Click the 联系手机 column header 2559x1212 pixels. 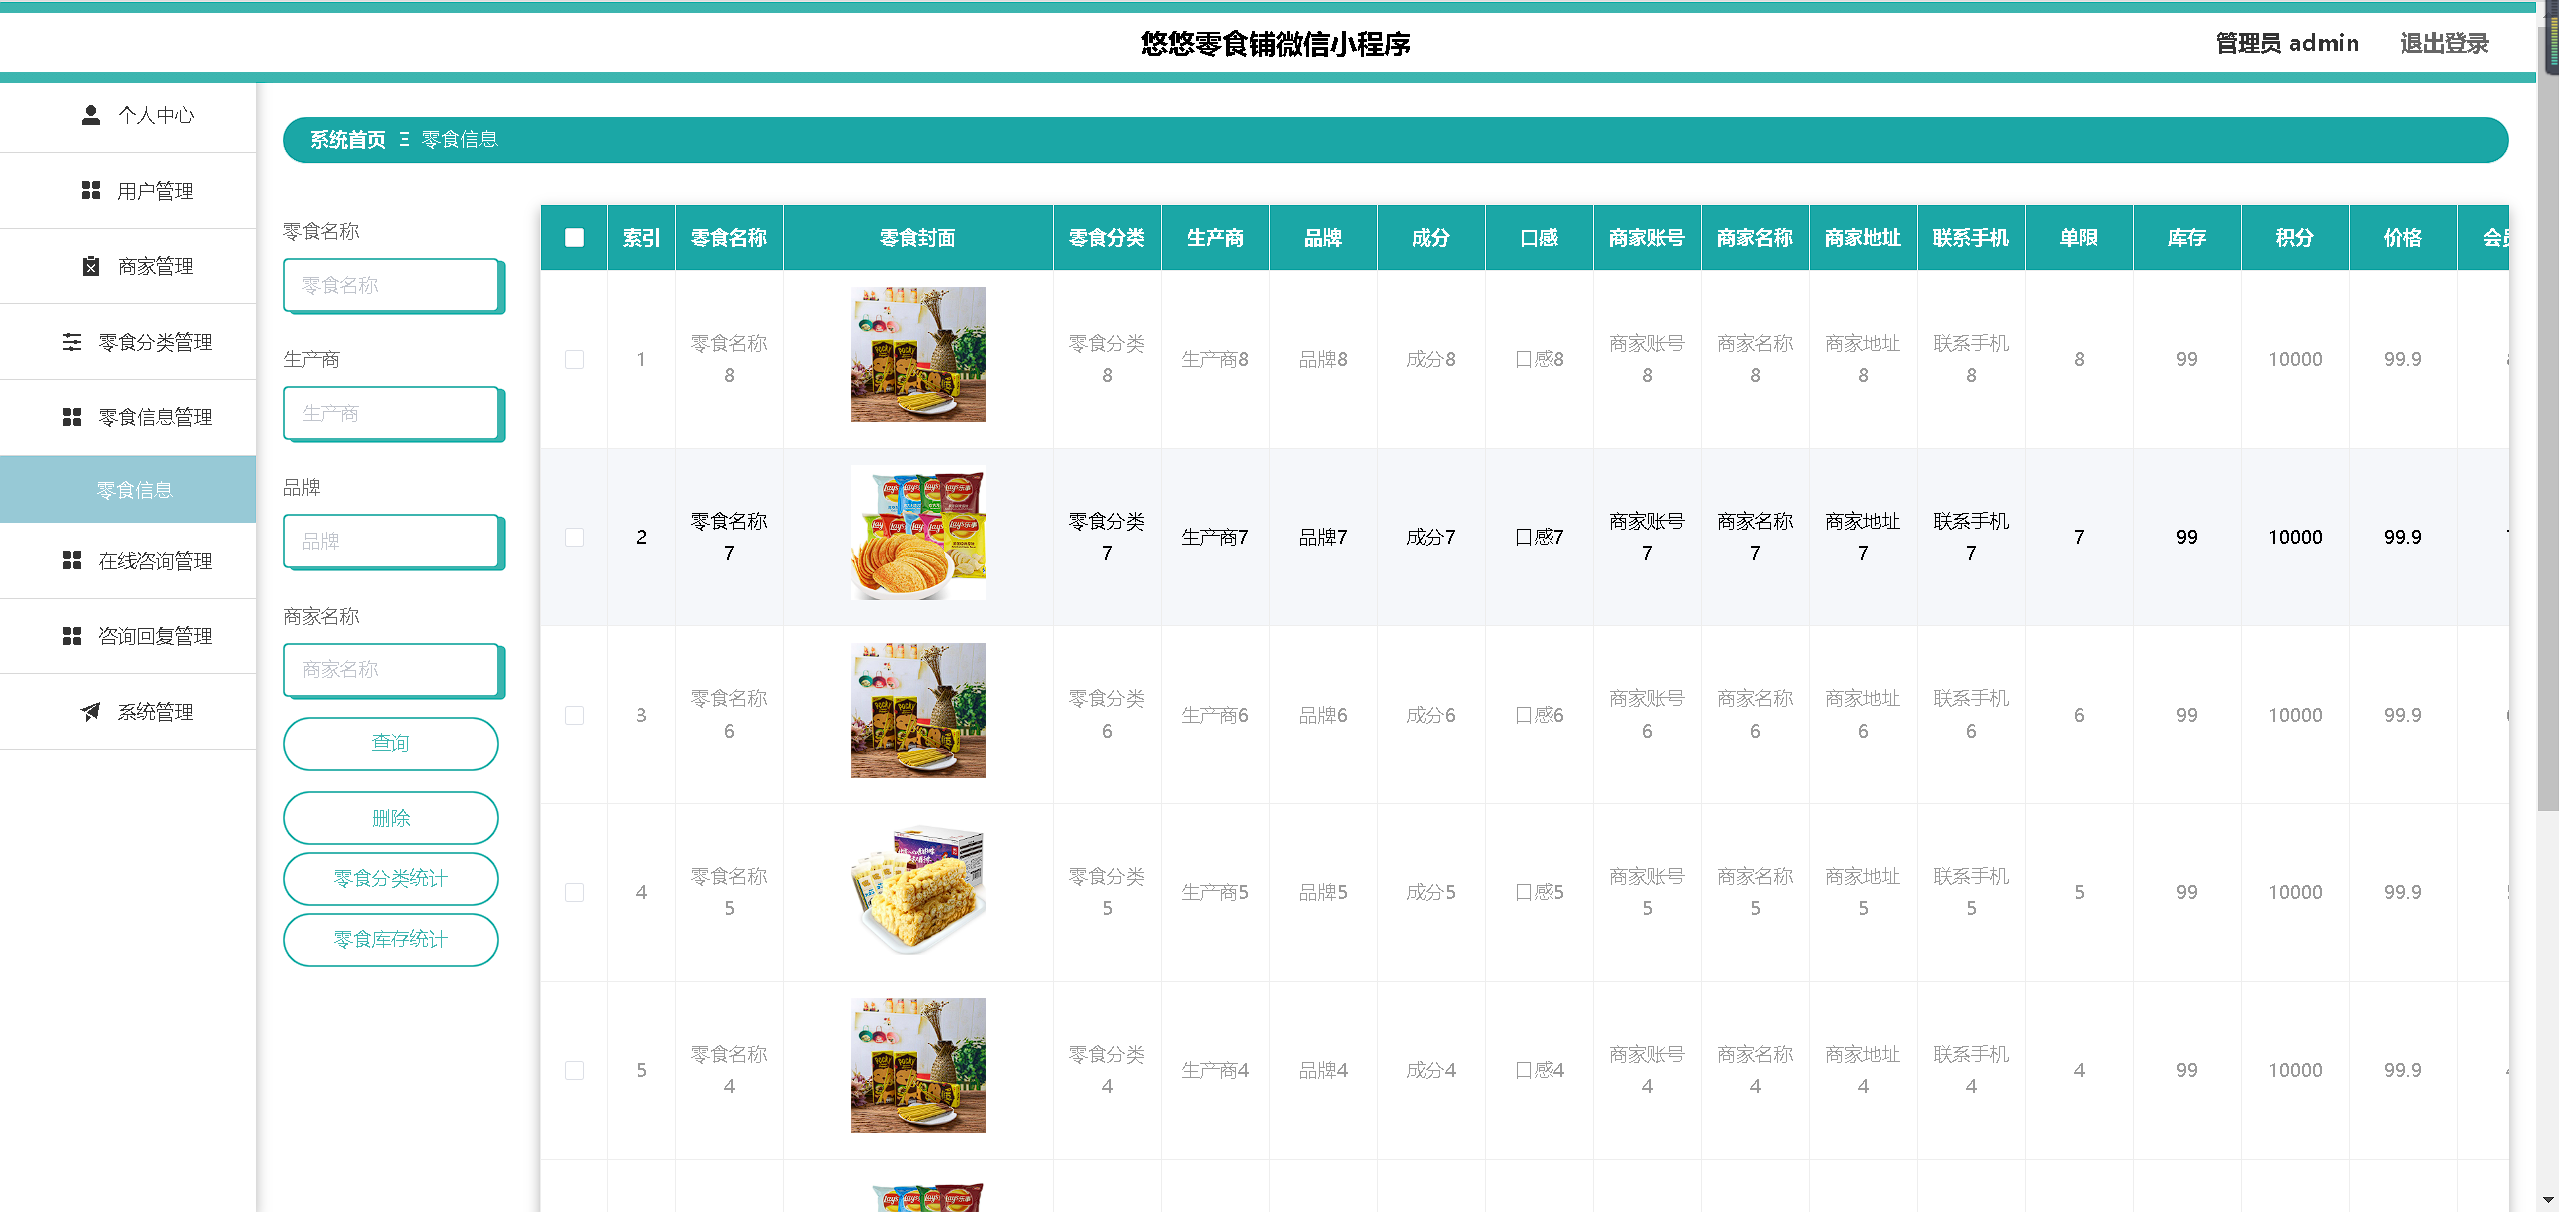[x=1971, y=238]
